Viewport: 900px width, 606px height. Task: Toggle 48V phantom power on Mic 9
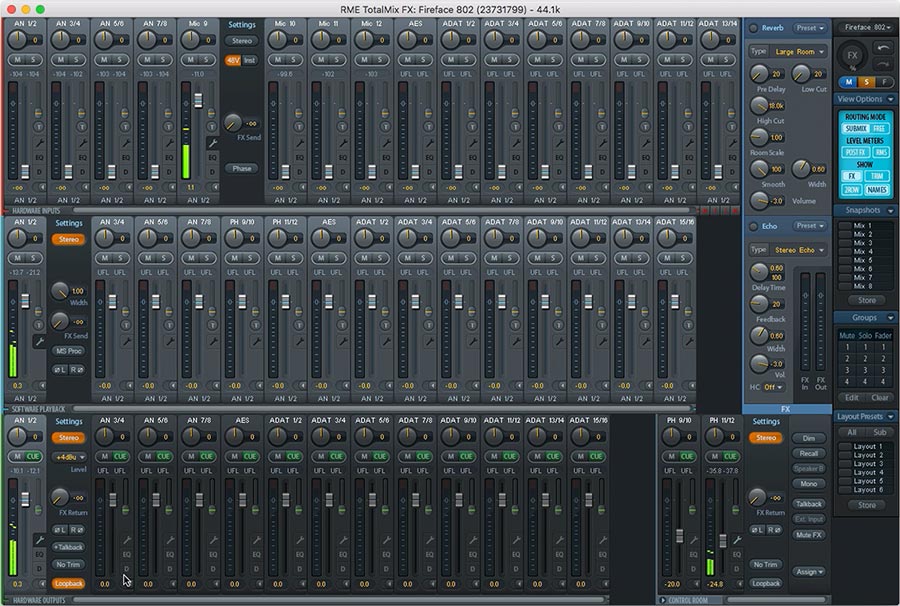(232, 60)
